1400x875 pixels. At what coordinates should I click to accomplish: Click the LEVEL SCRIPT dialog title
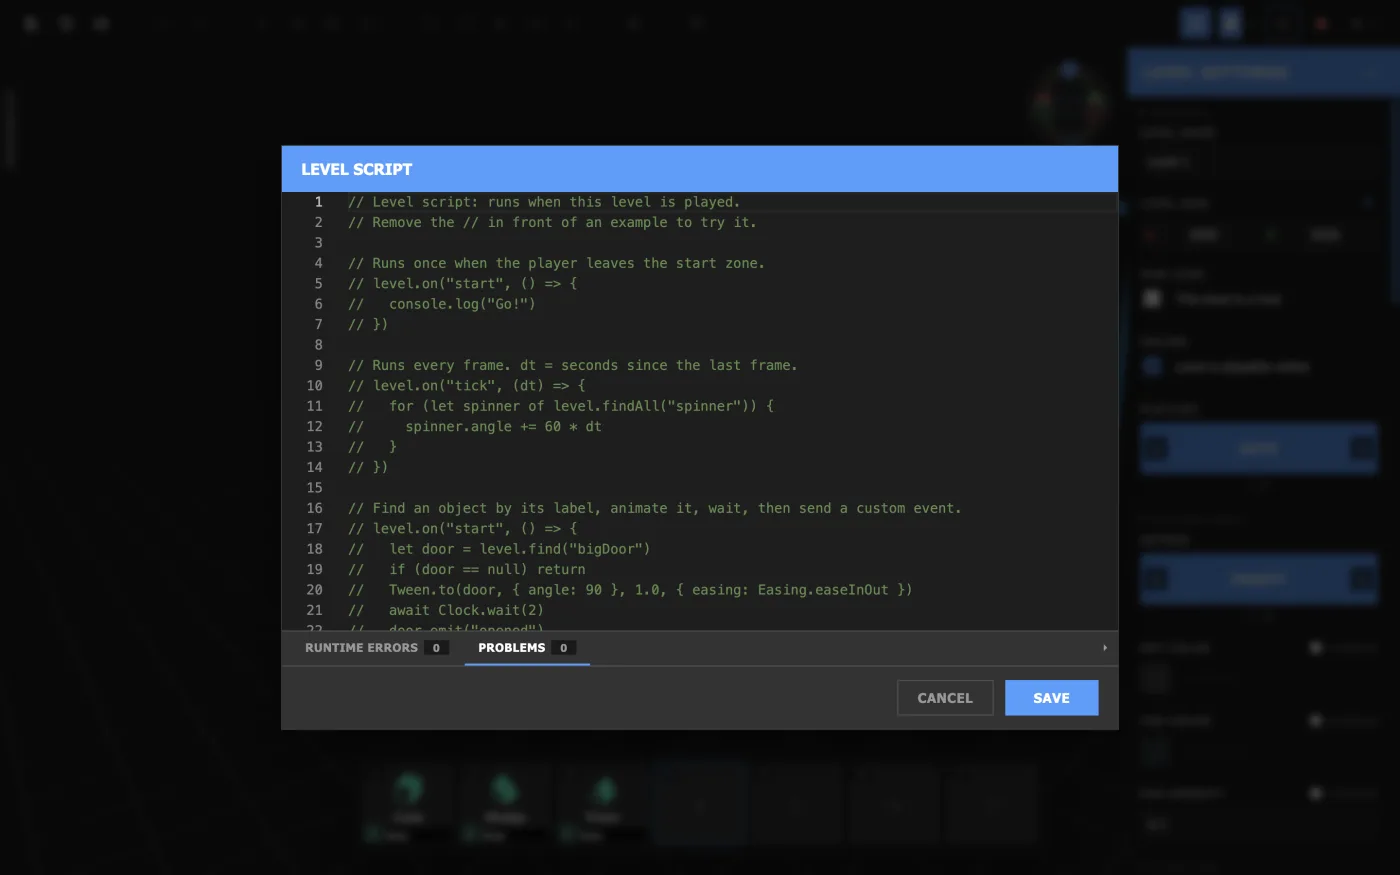tap(357, 169)
